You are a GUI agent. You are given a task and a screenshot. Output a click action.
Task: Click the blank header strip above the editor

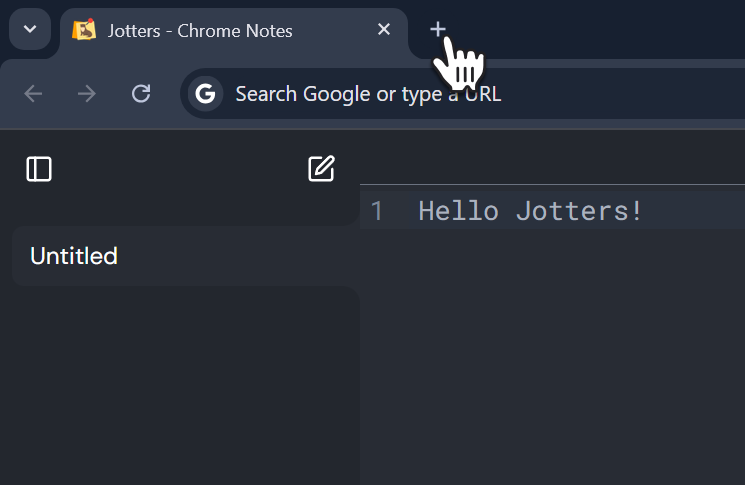click(x=550, y=158)
